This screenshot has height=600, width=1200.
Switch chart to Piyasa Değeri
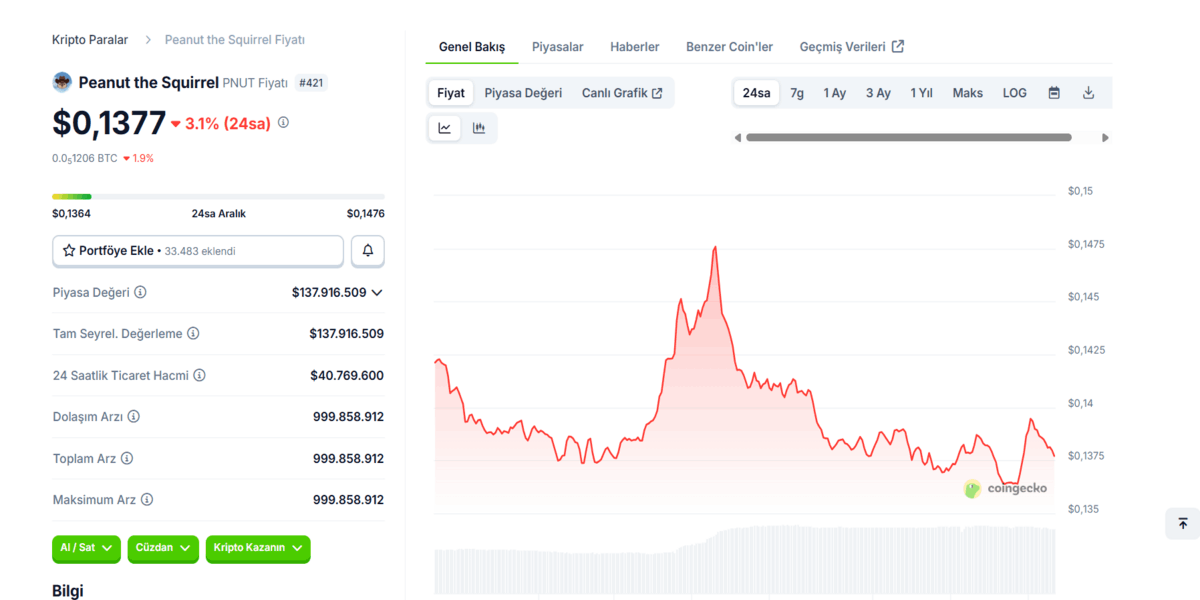click(523, 93)
